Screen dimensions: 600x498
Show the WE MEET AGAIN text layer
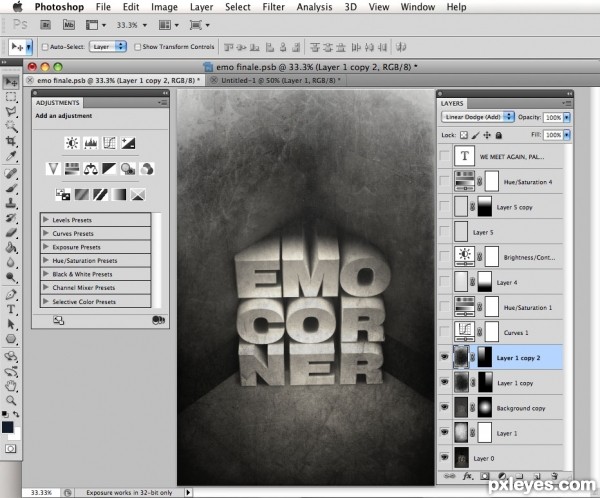coord(444,156)
